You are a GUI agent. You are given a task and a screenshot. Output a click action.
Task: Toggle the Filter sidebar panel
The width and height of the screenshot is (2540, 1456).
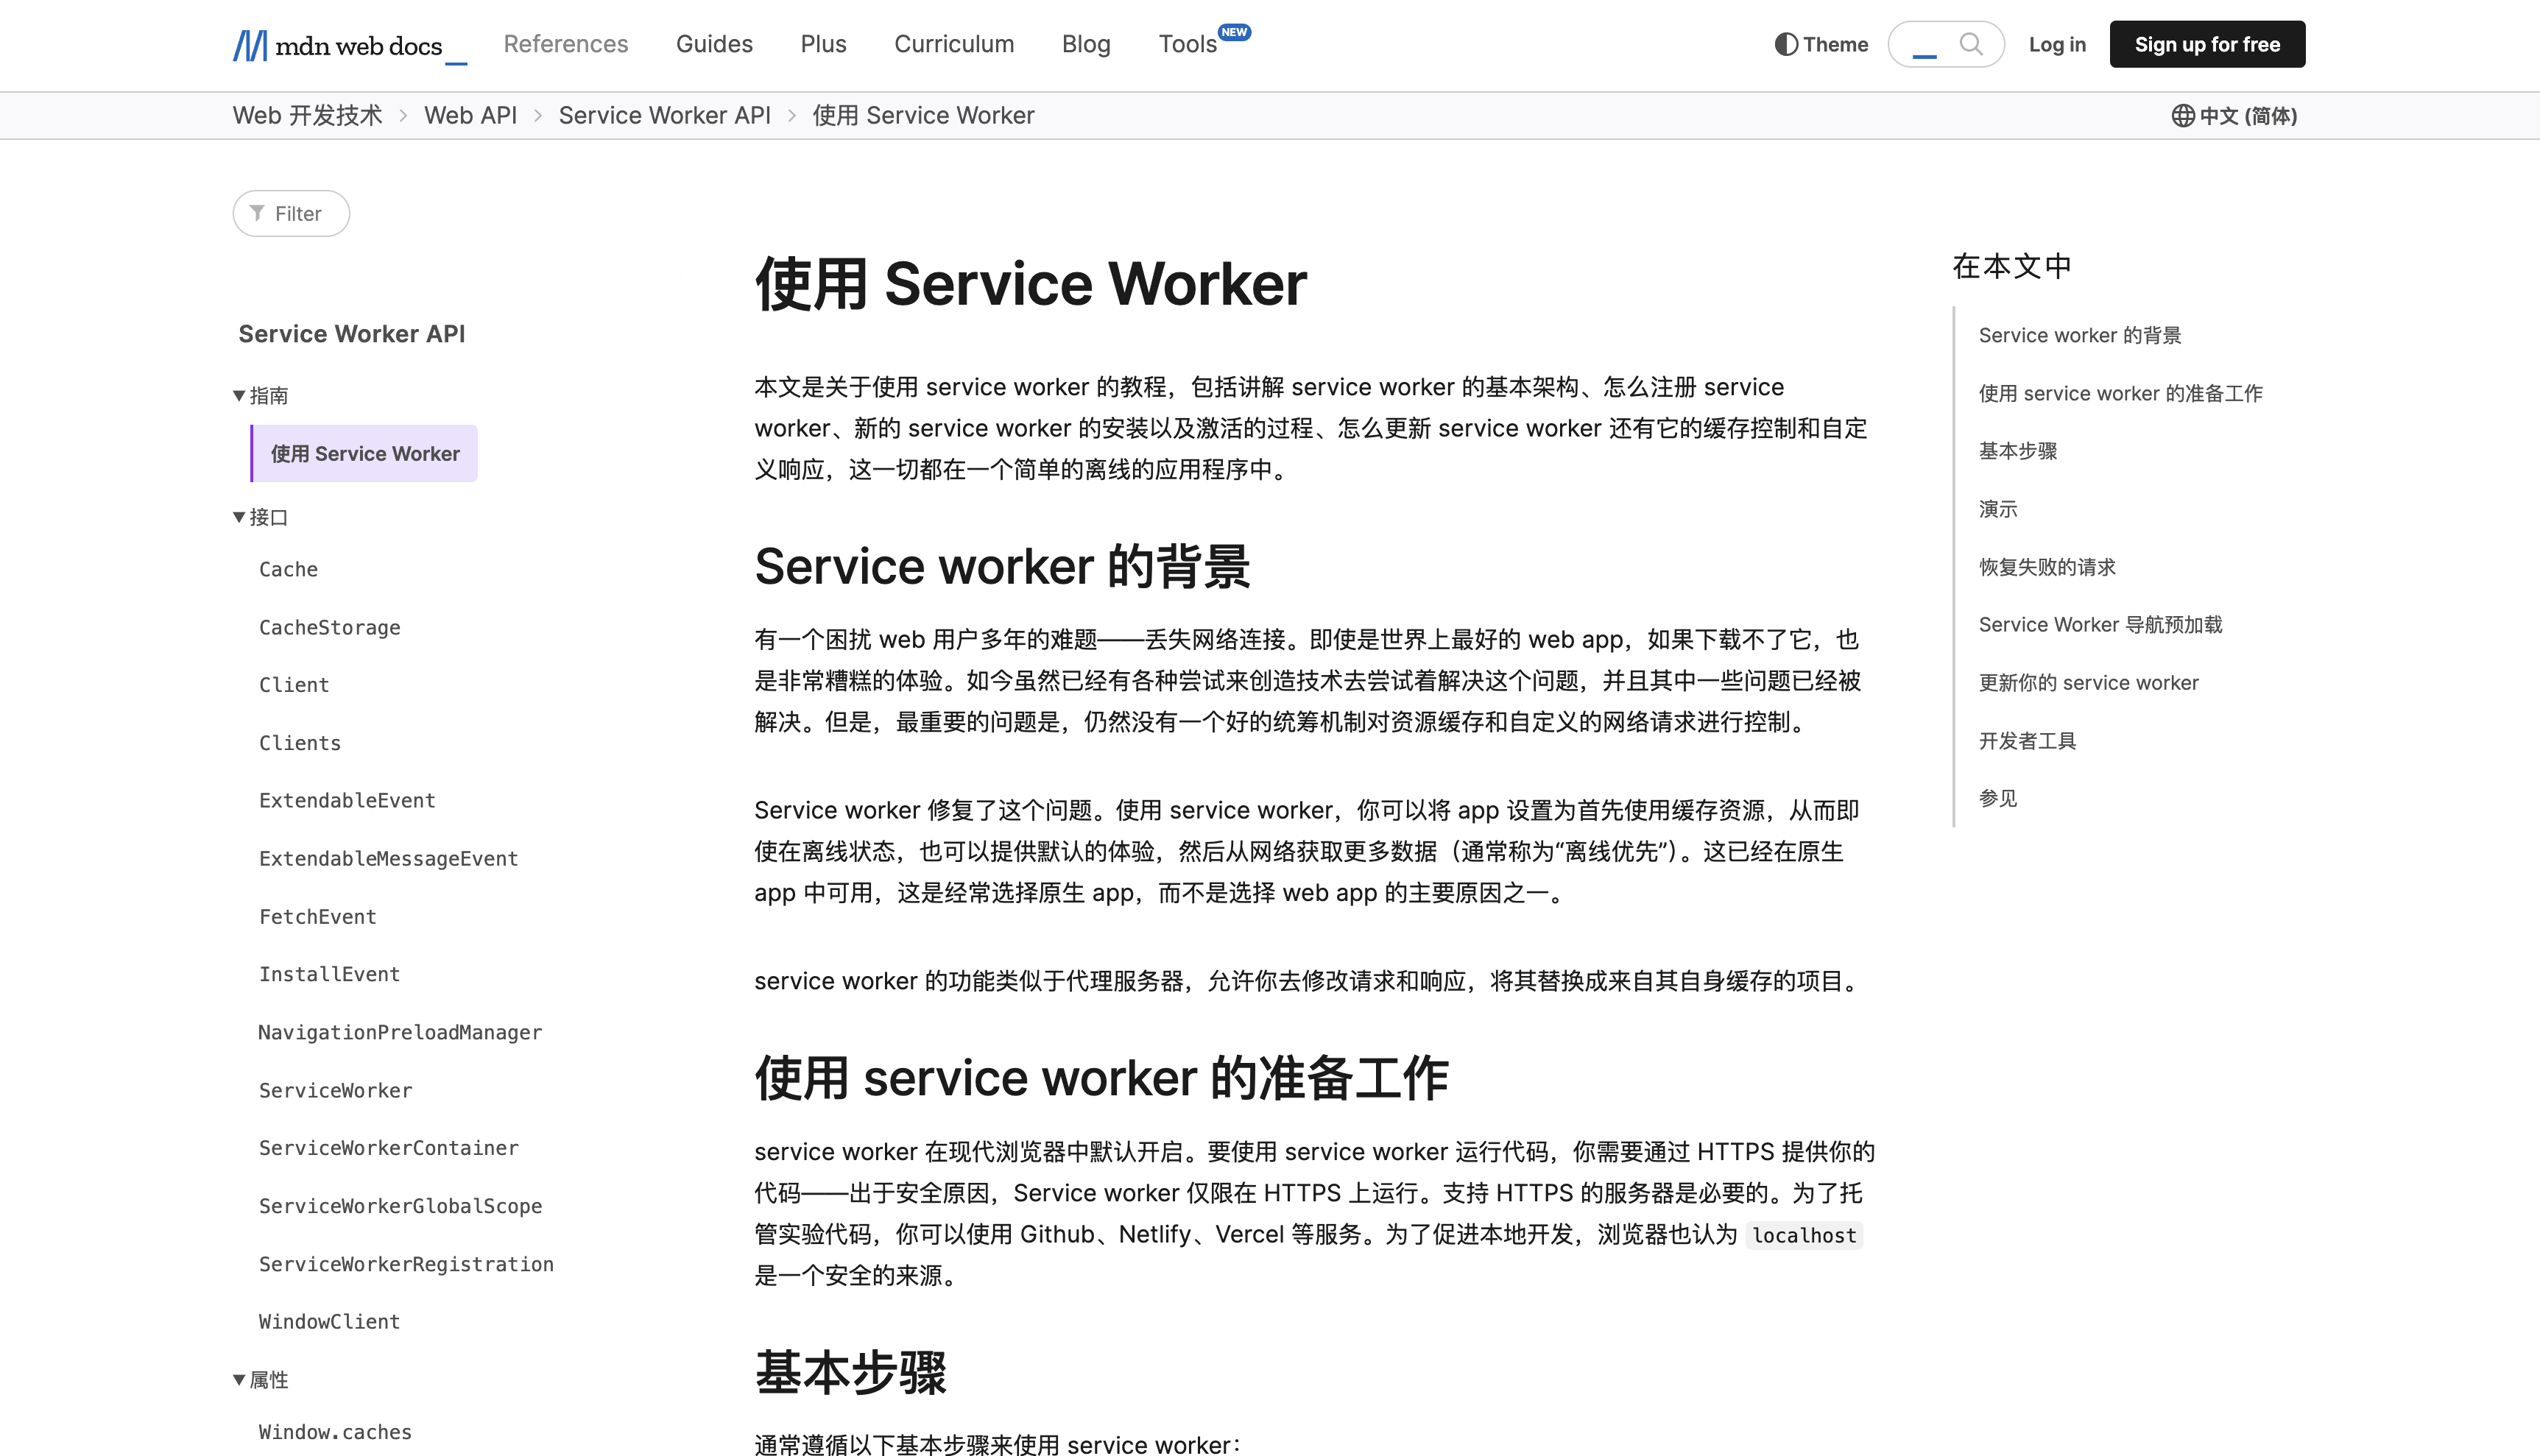292,213
